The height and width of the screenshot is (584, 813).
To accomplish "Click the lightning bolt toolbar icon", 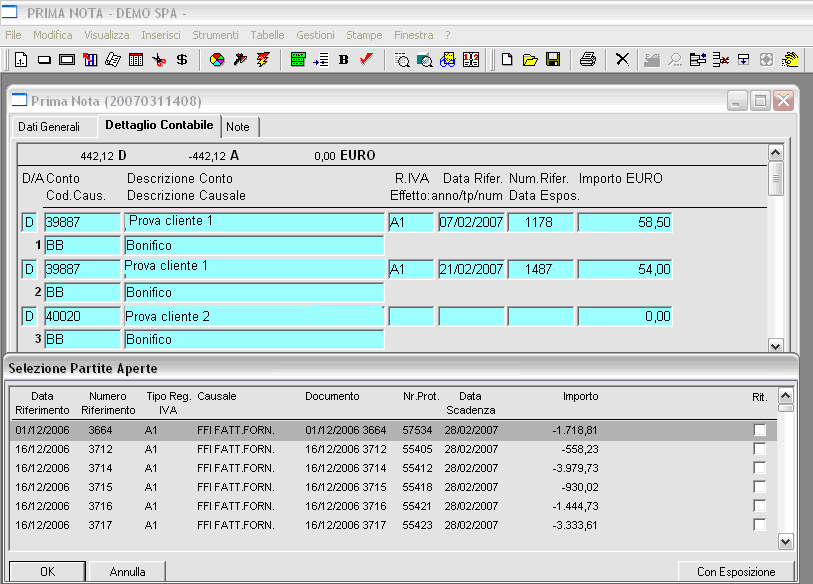I will click(x=263, y=60).
